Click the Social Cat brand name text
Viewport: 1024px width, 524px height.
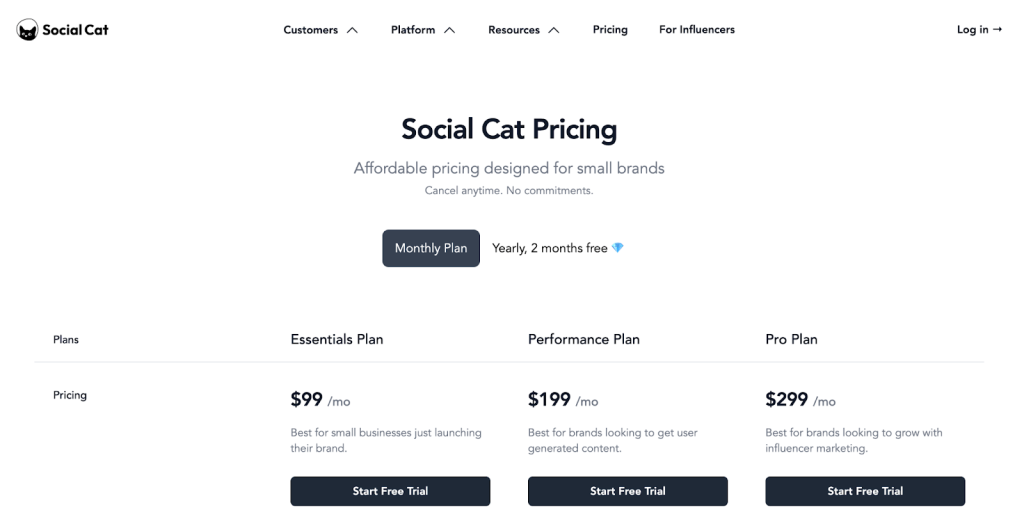pyautogui.click(x=75, y=30)
